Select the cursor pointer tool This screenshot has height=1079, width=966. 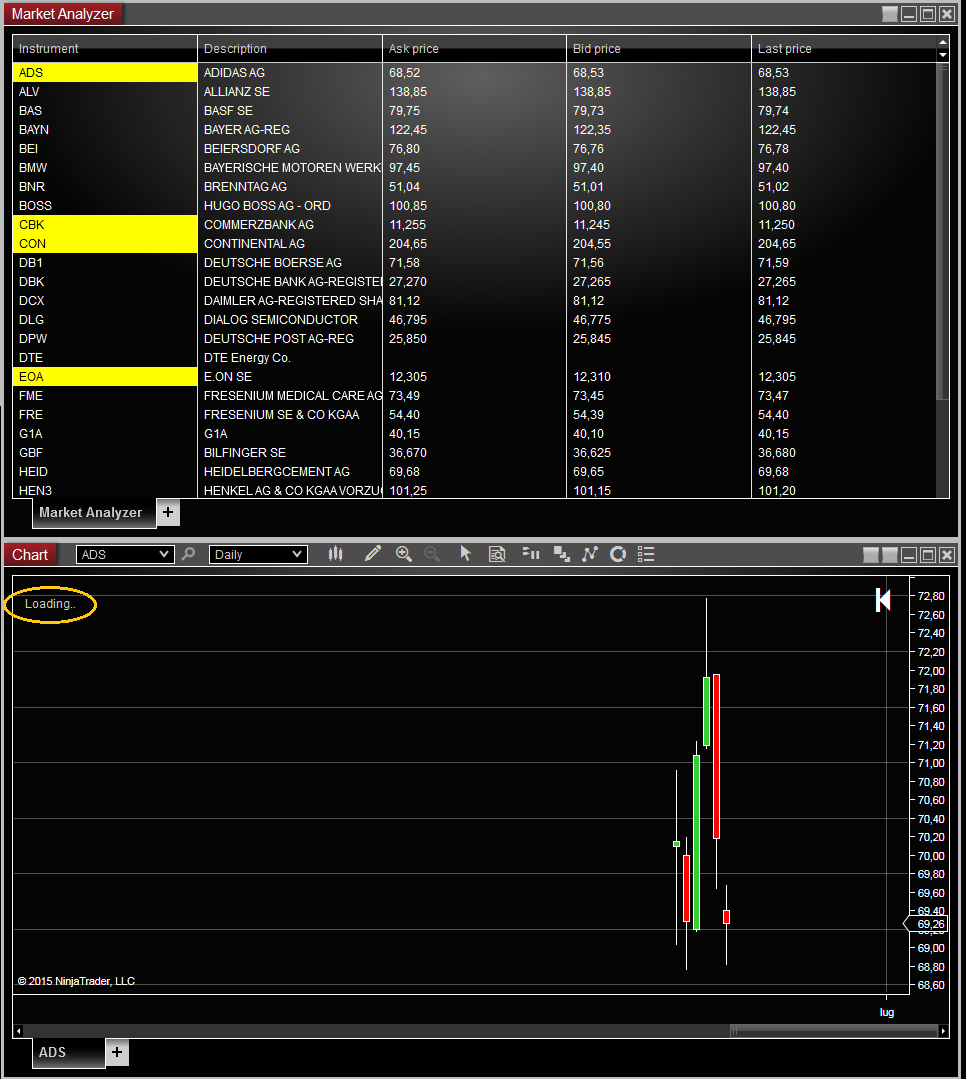(466, 554)
